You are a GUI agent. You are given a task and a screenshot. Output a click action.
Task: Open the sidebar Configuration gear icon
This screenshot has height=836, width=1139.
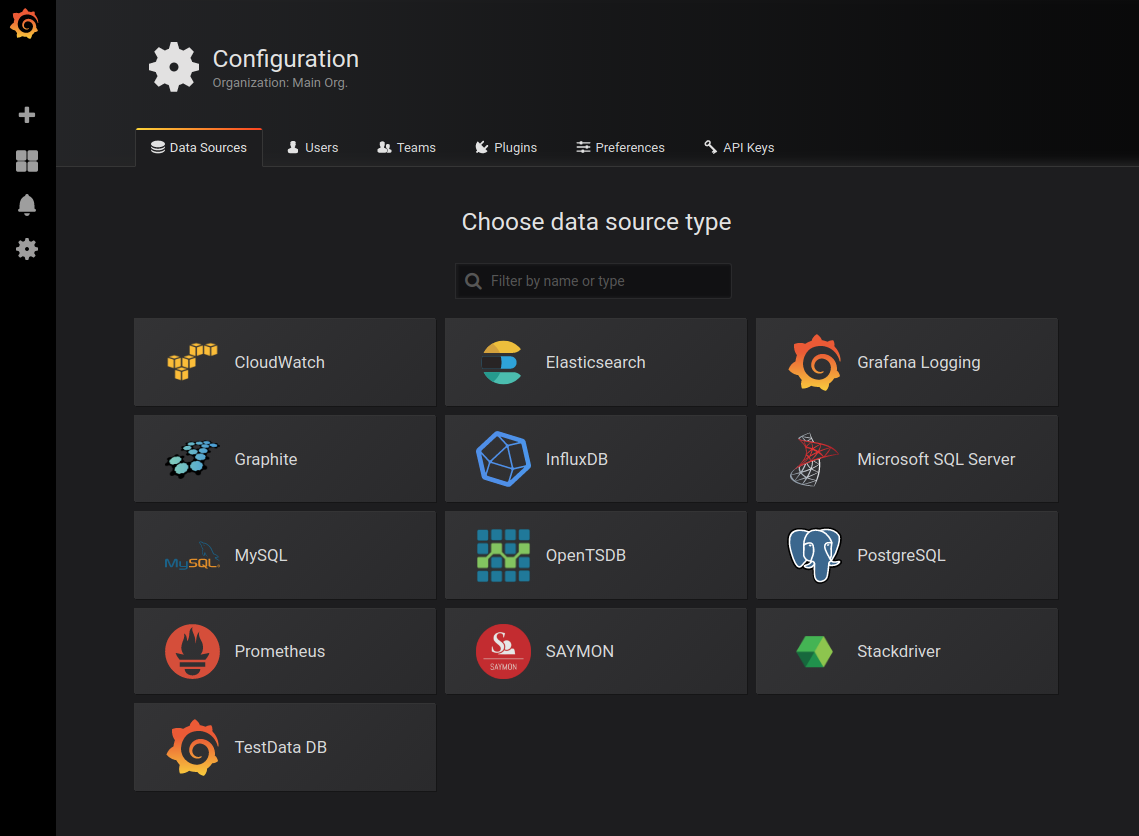coord(27,249)
